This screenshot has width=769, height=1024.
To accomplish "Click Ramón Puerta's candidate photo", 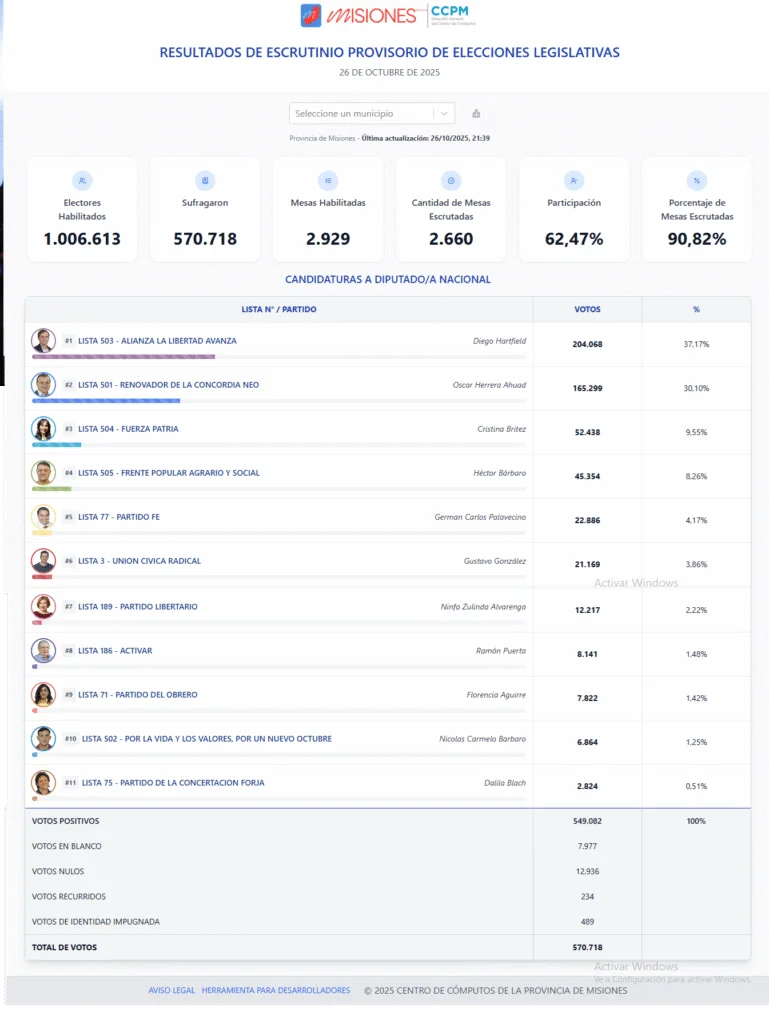I will tap(43, 650).
